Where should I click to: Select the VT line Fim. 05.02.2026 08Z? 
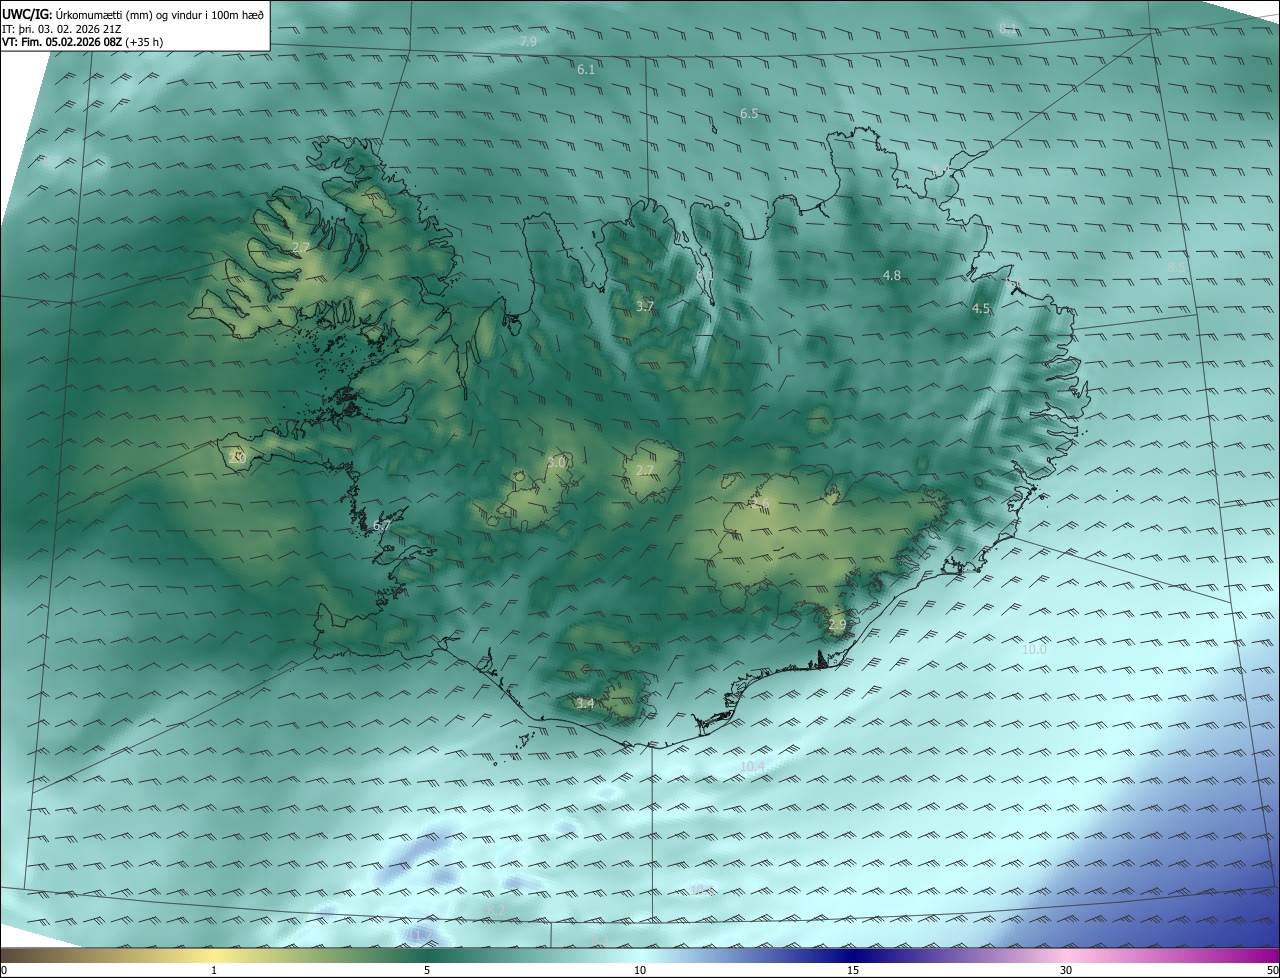click(83, 42)
